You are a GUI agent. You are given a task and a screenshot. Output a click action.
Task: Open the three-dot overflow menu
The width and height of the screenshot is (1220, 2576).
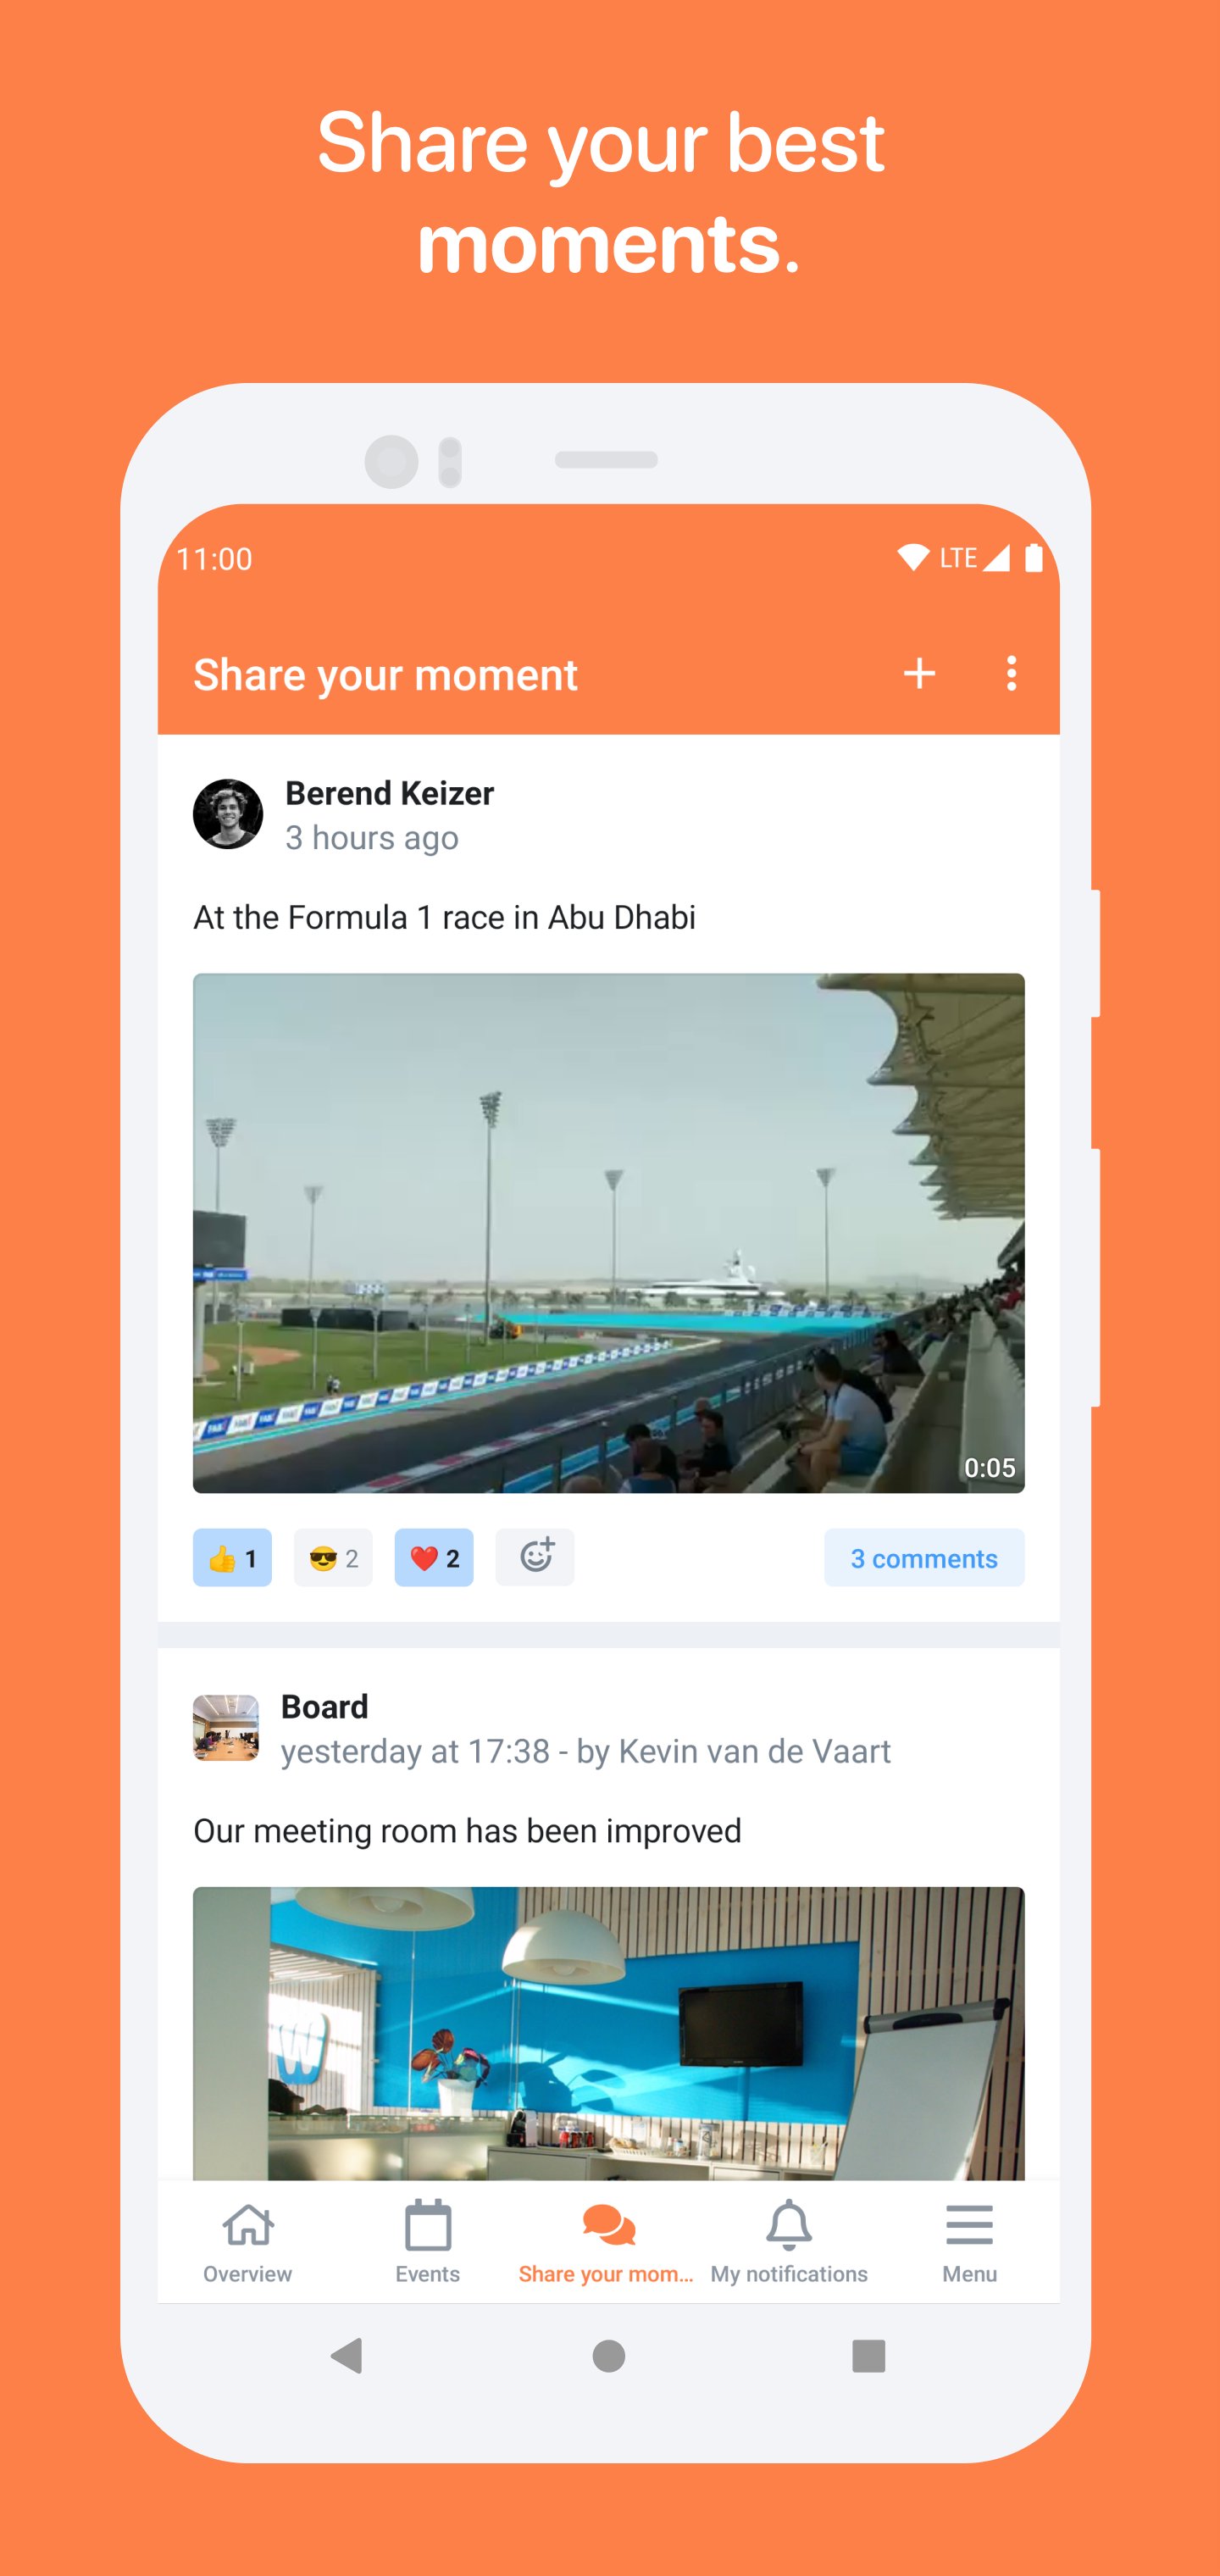[1011, 673]
